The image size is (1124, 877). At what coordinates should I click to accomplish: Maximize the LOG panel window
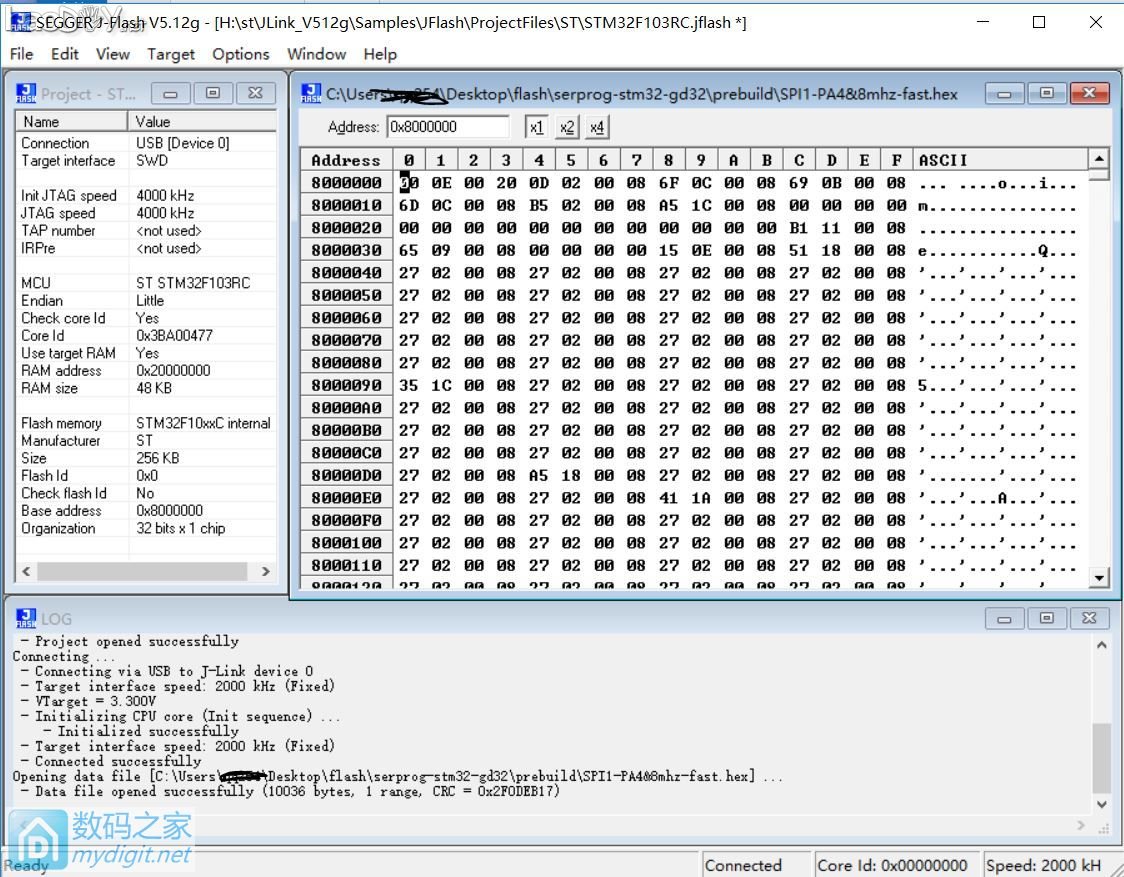coord(1046,618)
